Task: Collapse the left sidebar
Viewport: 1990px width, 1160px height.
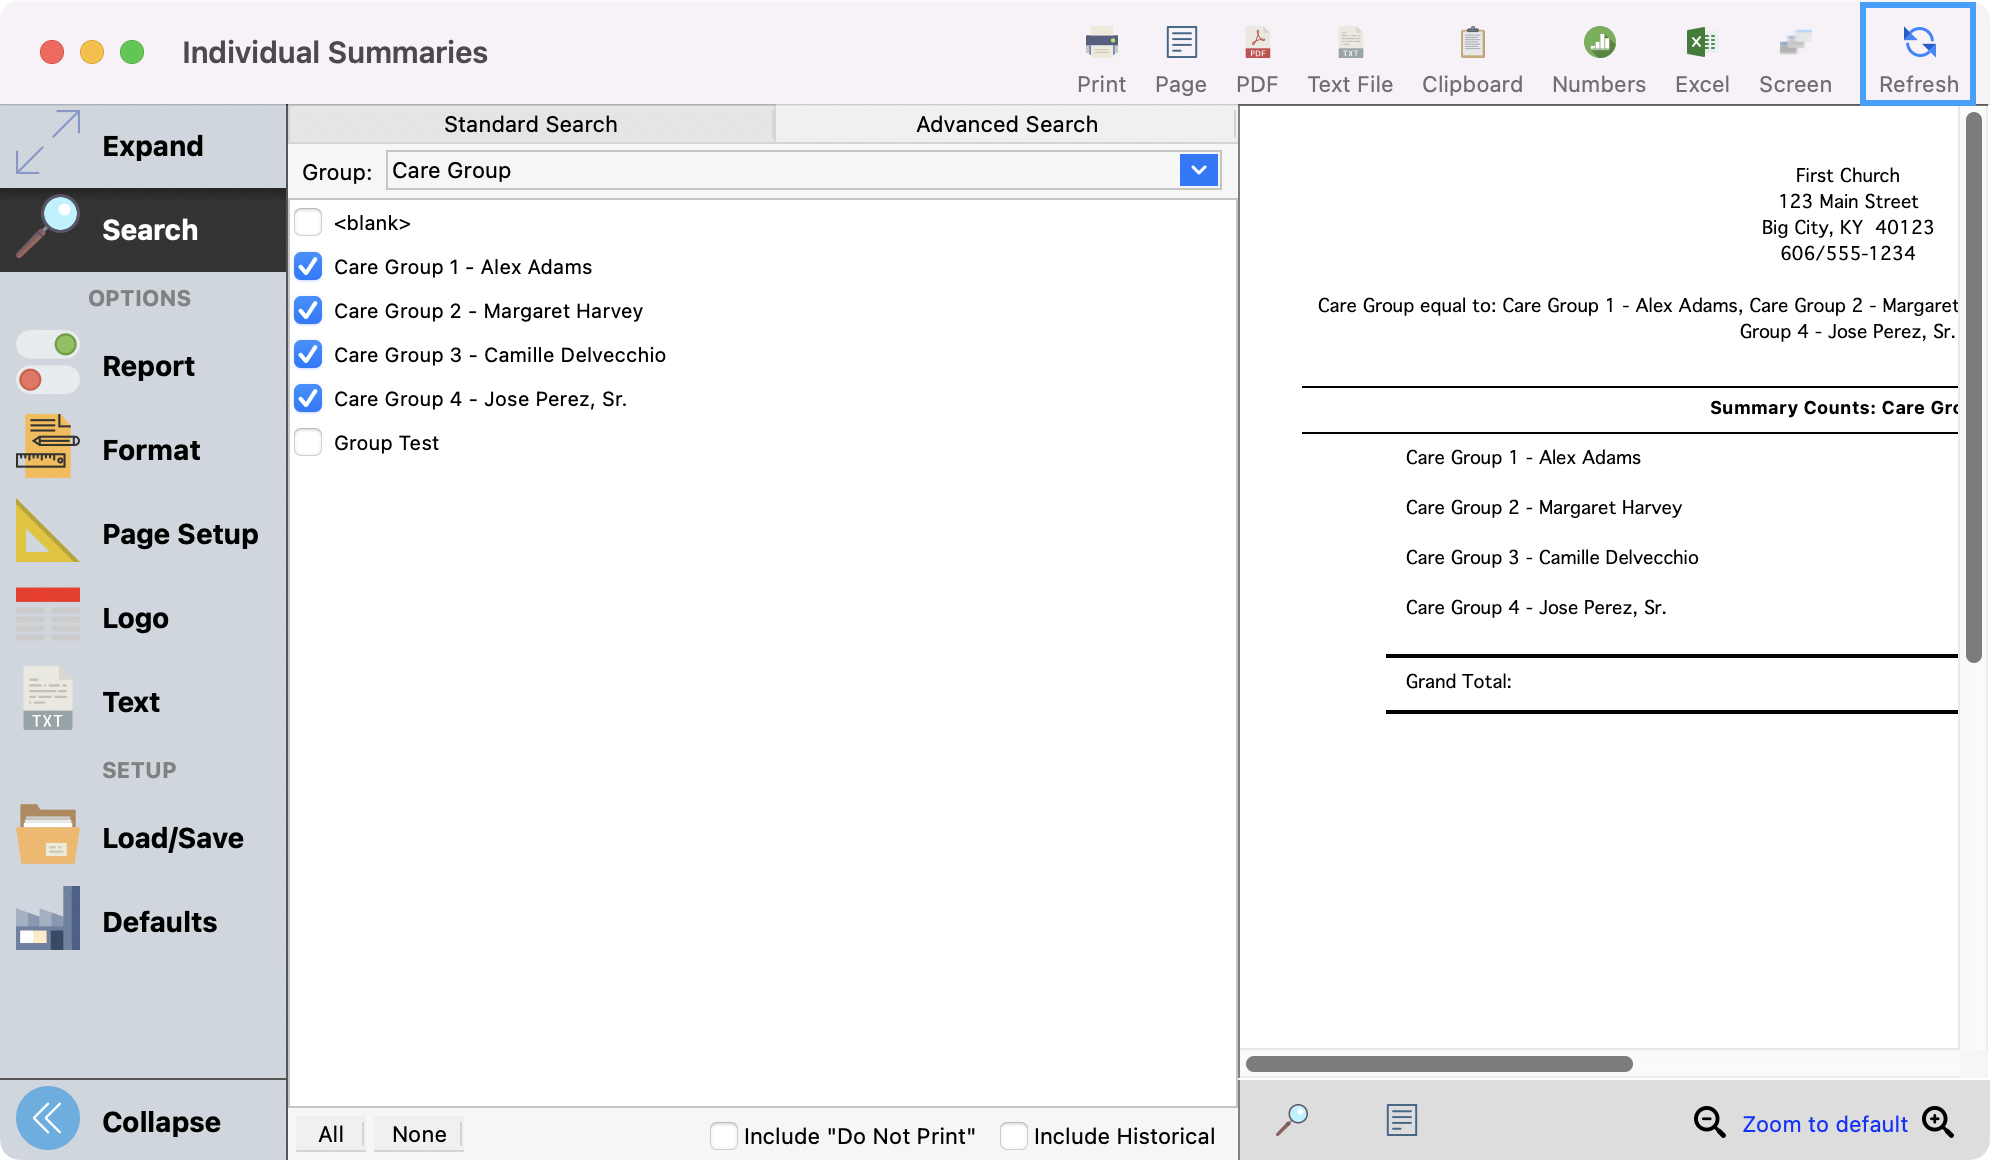Action: pyautogui.click(x=160, y=1121)
